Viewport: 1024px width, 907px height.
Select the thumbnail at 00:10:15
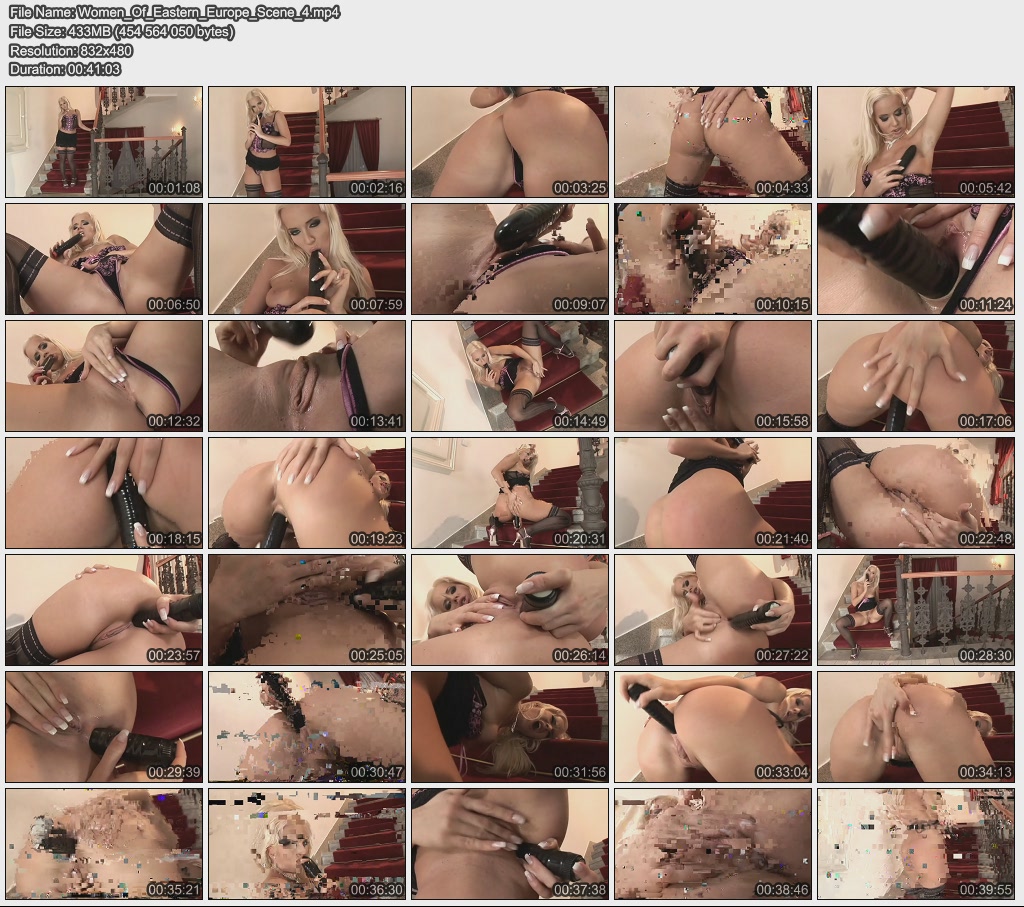(x=713, y=259)
